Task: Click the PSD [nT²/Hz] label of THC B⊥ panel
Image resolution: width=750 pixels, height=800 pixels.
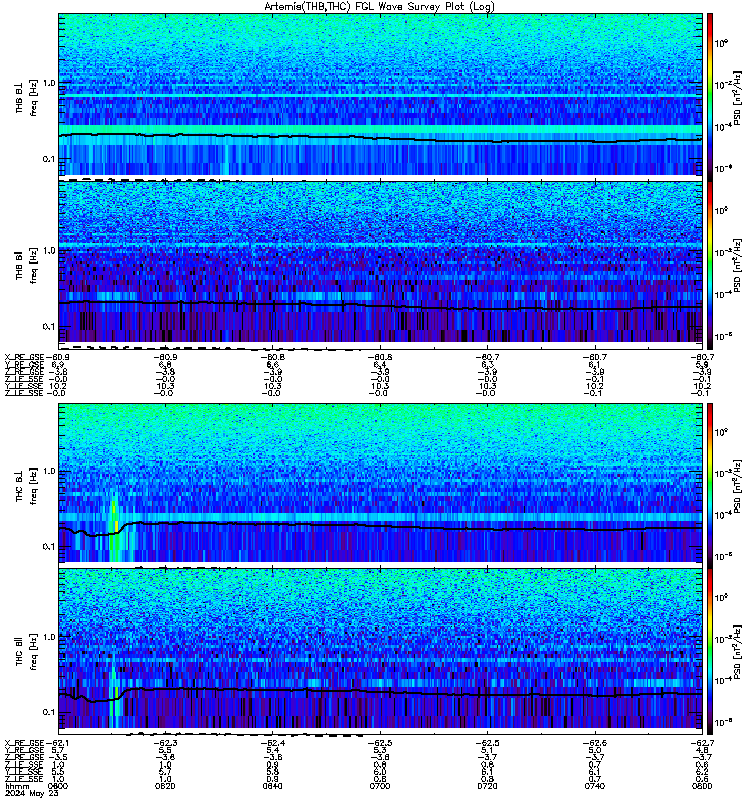Action: click(738, 486)
